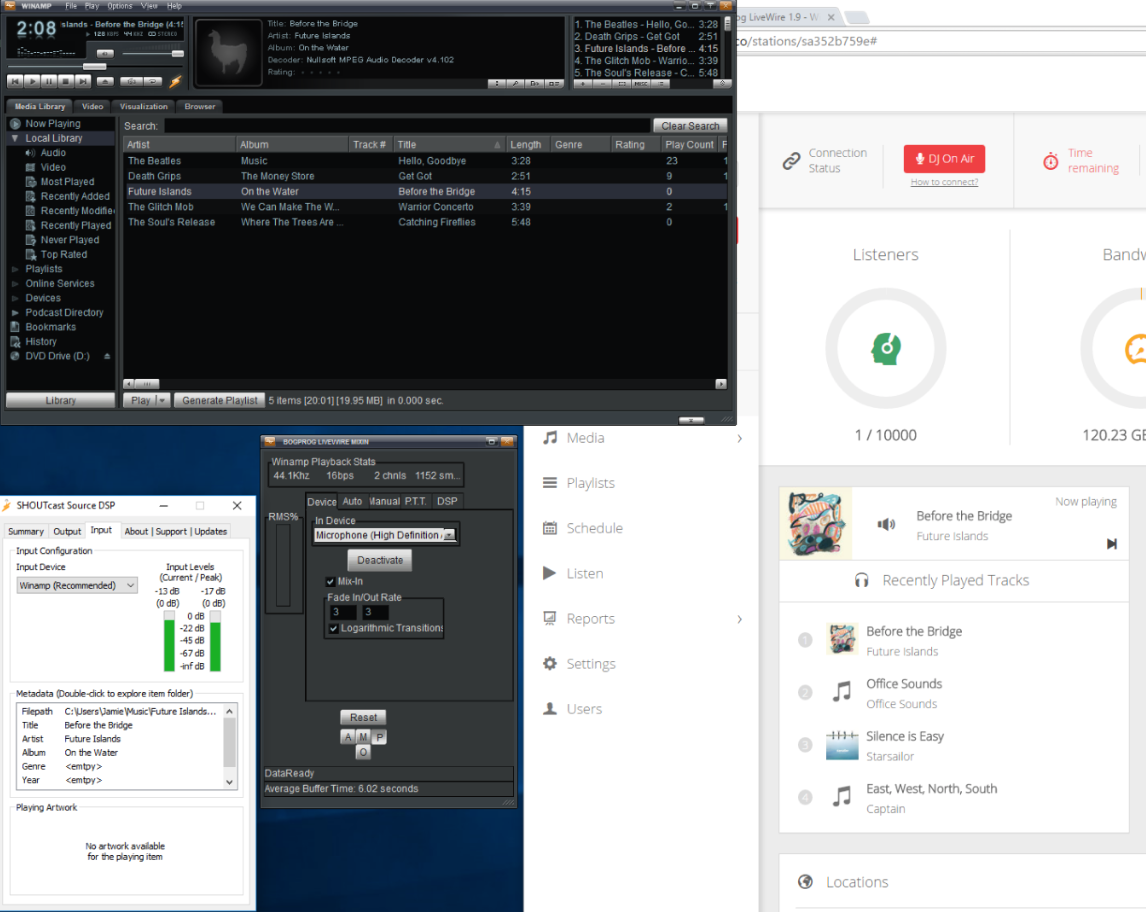Click the Winamp seek bar handle

click(x=94, y=66)
